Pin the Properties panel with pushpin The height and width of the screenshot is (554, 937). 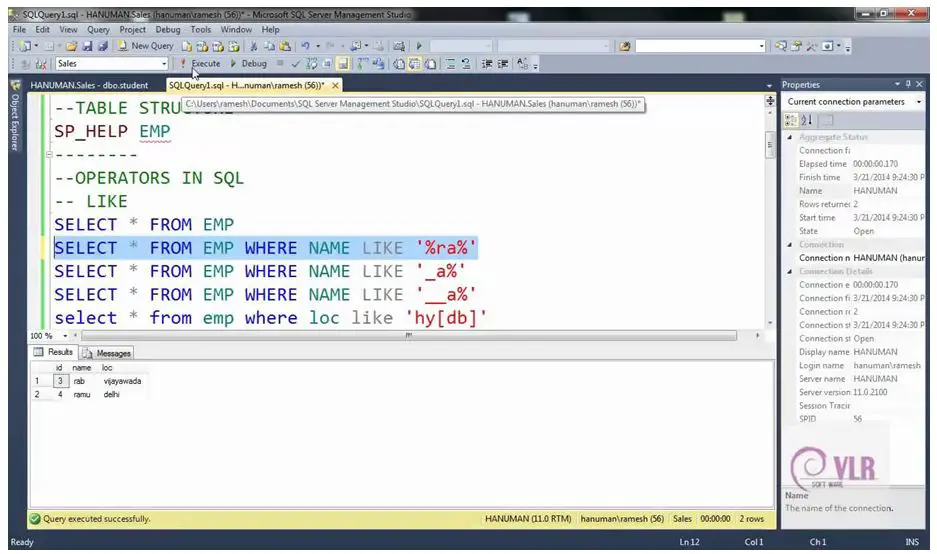point(908,84)
